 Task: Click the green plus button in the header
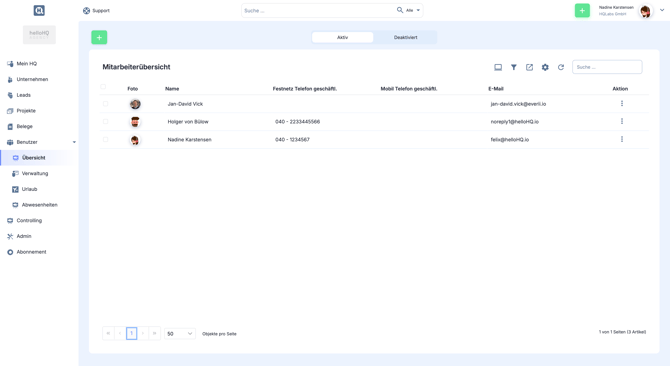tap(582, 10)
